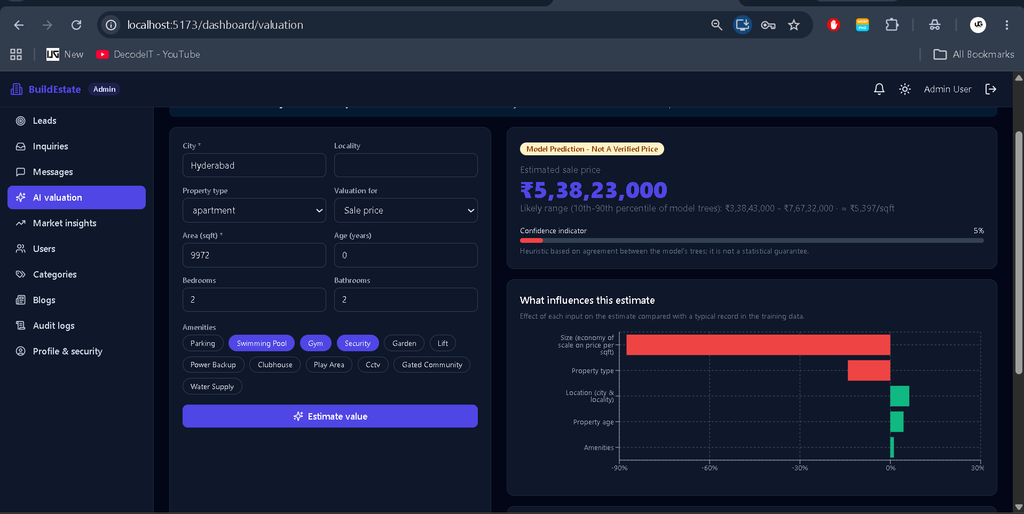Toggle the Cctv amenity chip
This screenshot has width=1024, height=514.
pos(373,364)
